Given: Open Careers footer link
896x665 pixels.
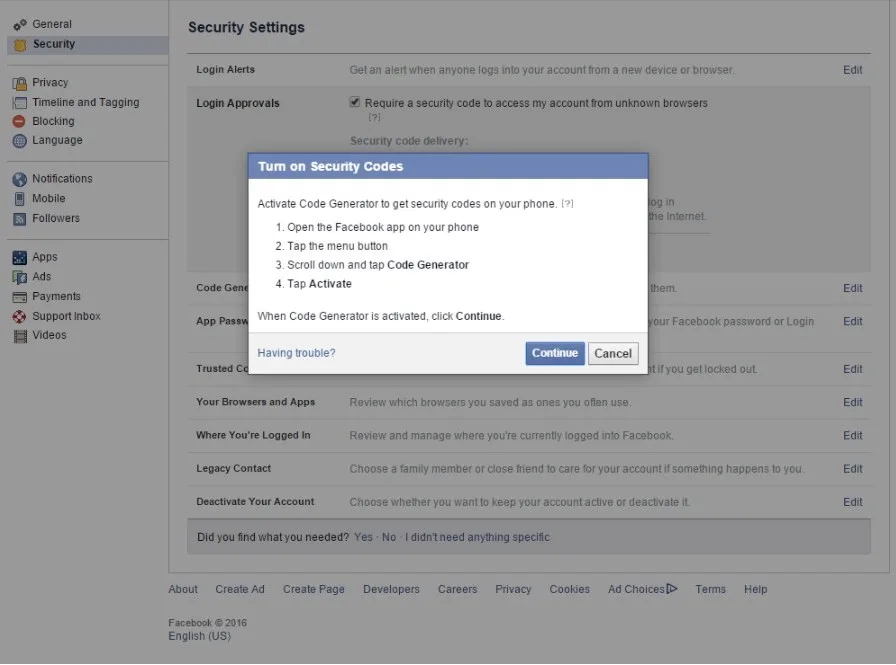Looking at the screenshot, I should (x=458, y=589).
